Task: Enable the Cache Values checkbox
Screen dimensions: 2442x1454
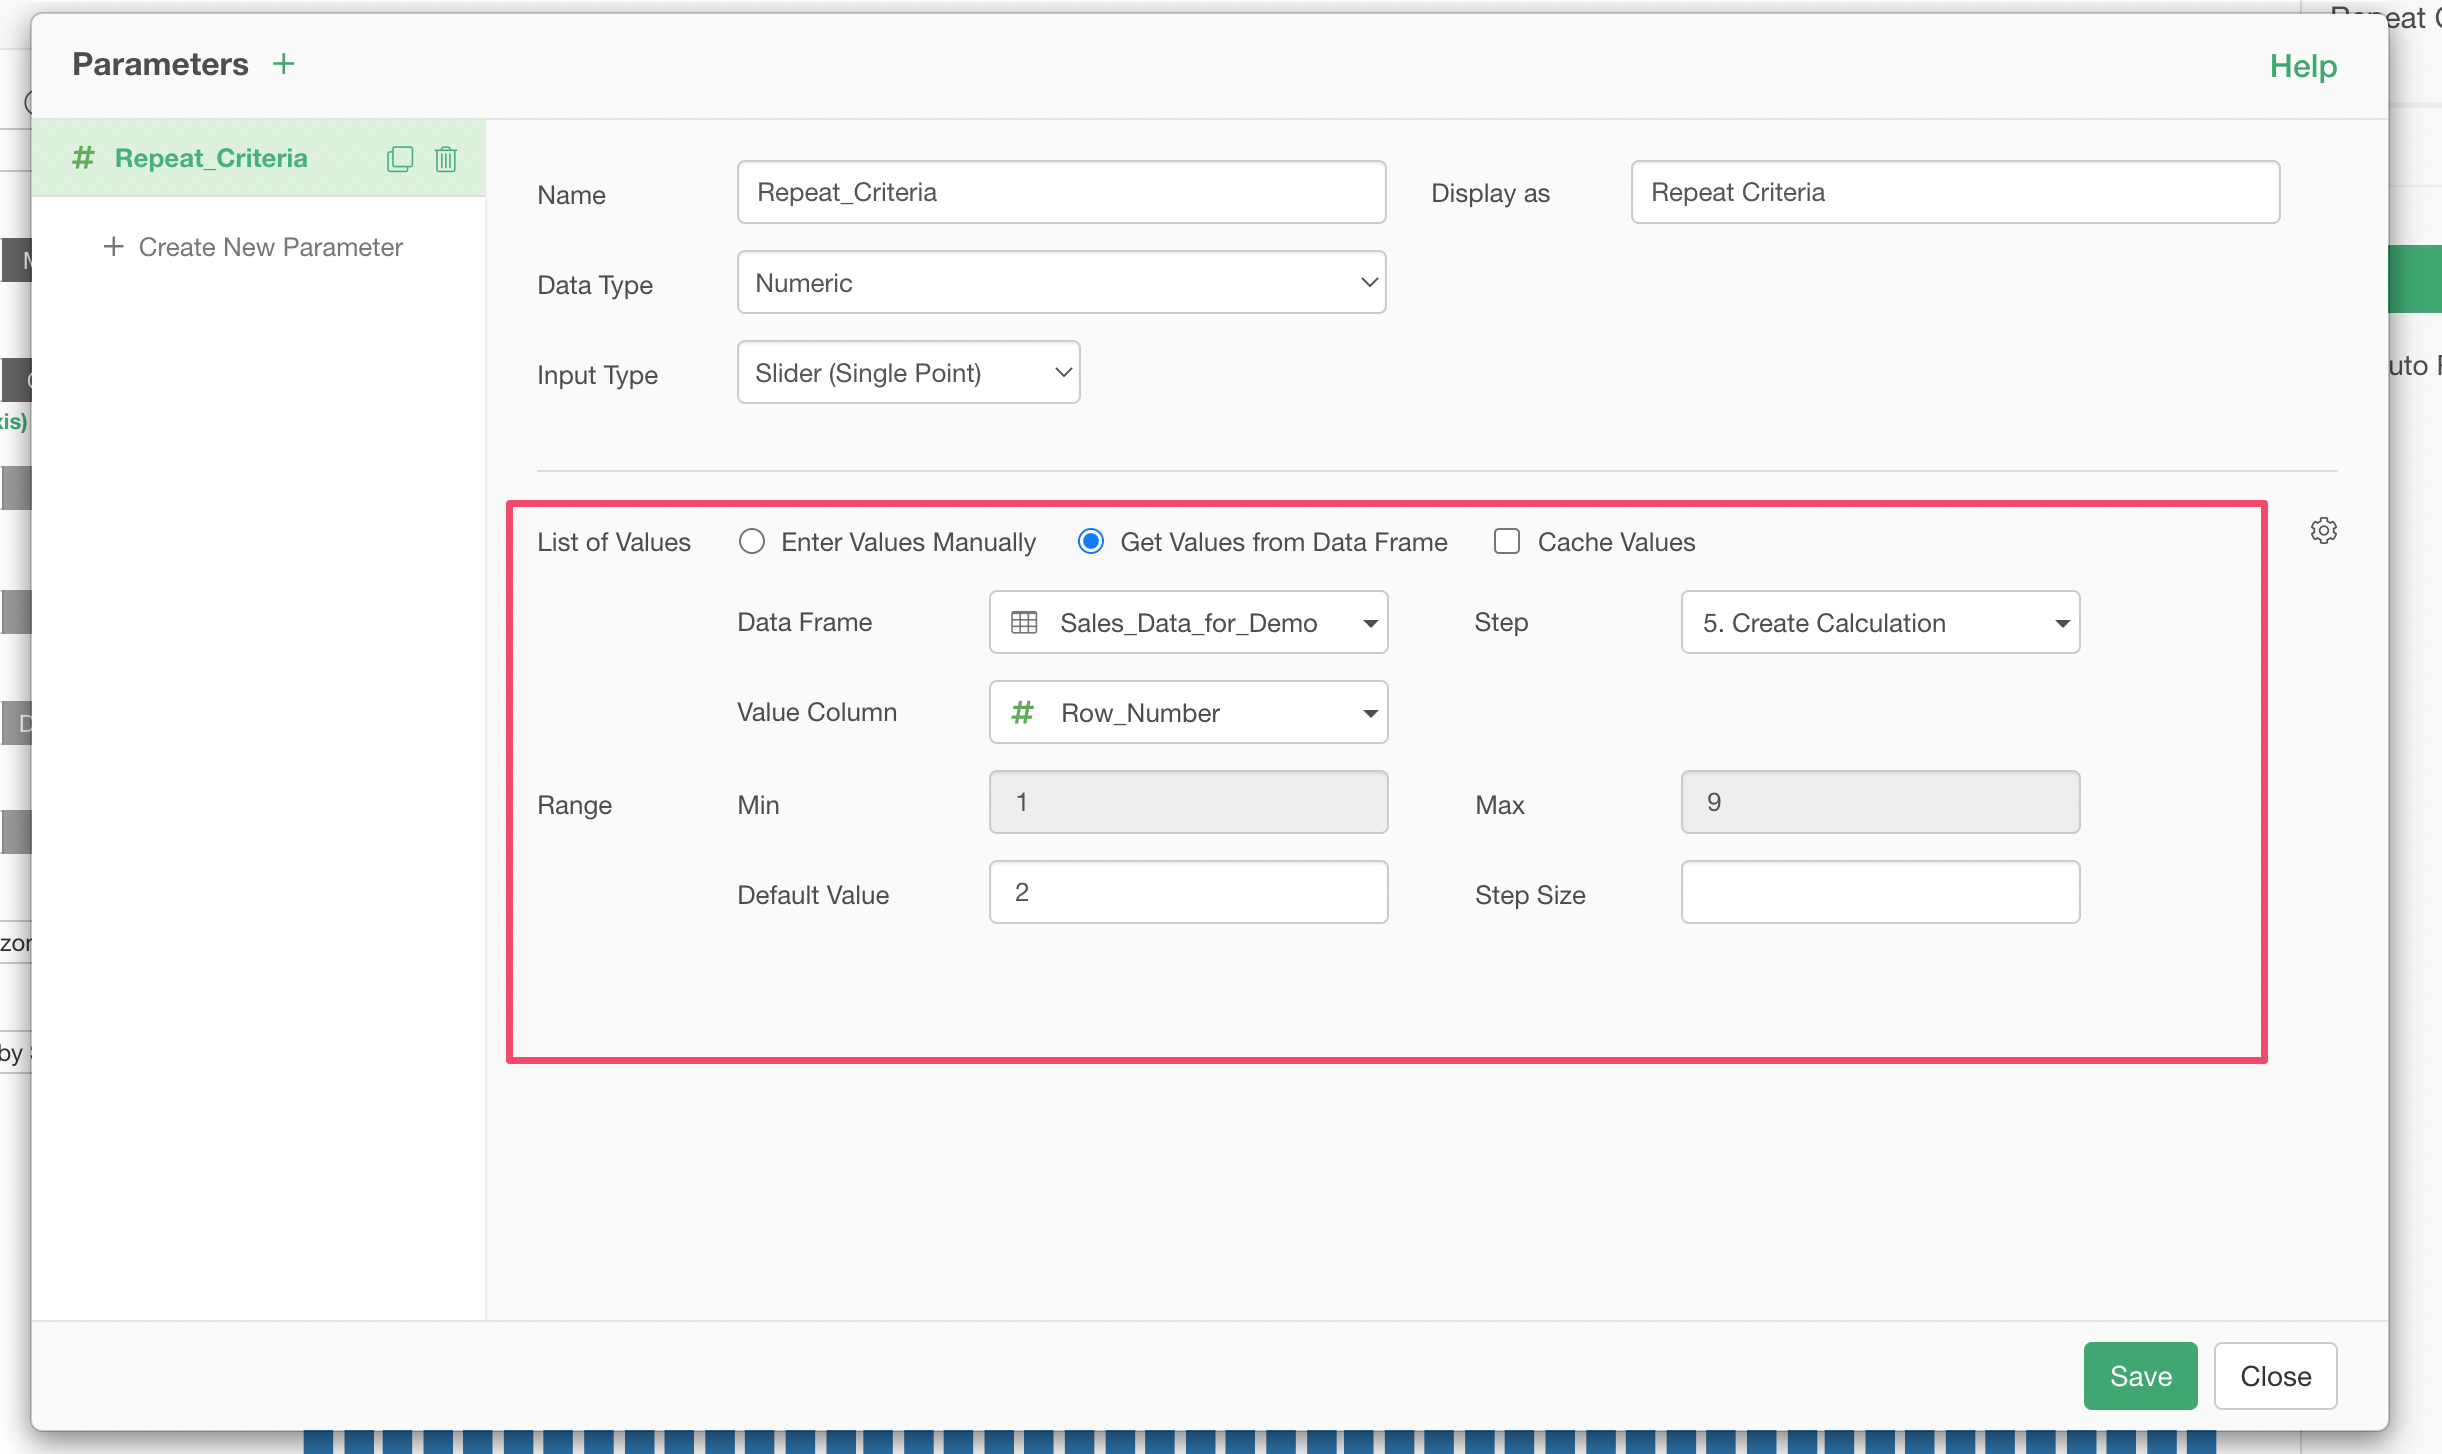Action: click(1506, 542)
